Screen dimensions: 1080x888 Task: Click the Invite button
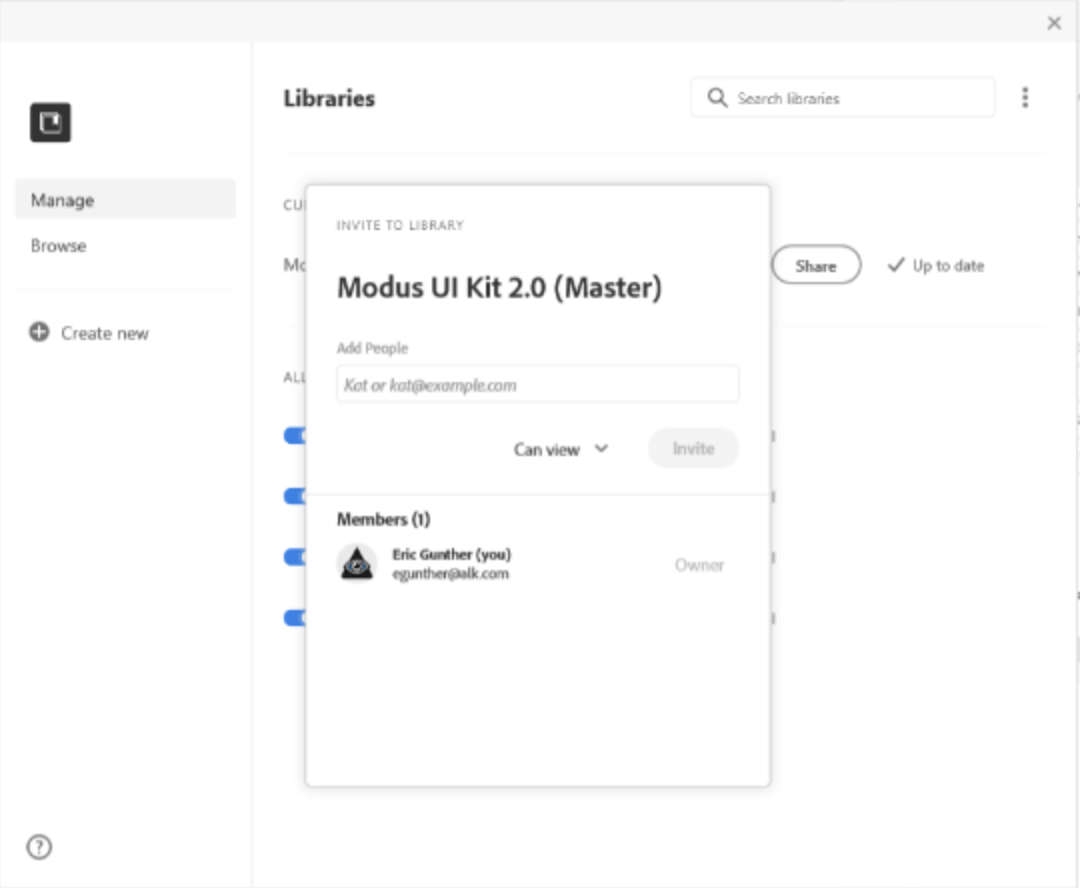point(693,449)
